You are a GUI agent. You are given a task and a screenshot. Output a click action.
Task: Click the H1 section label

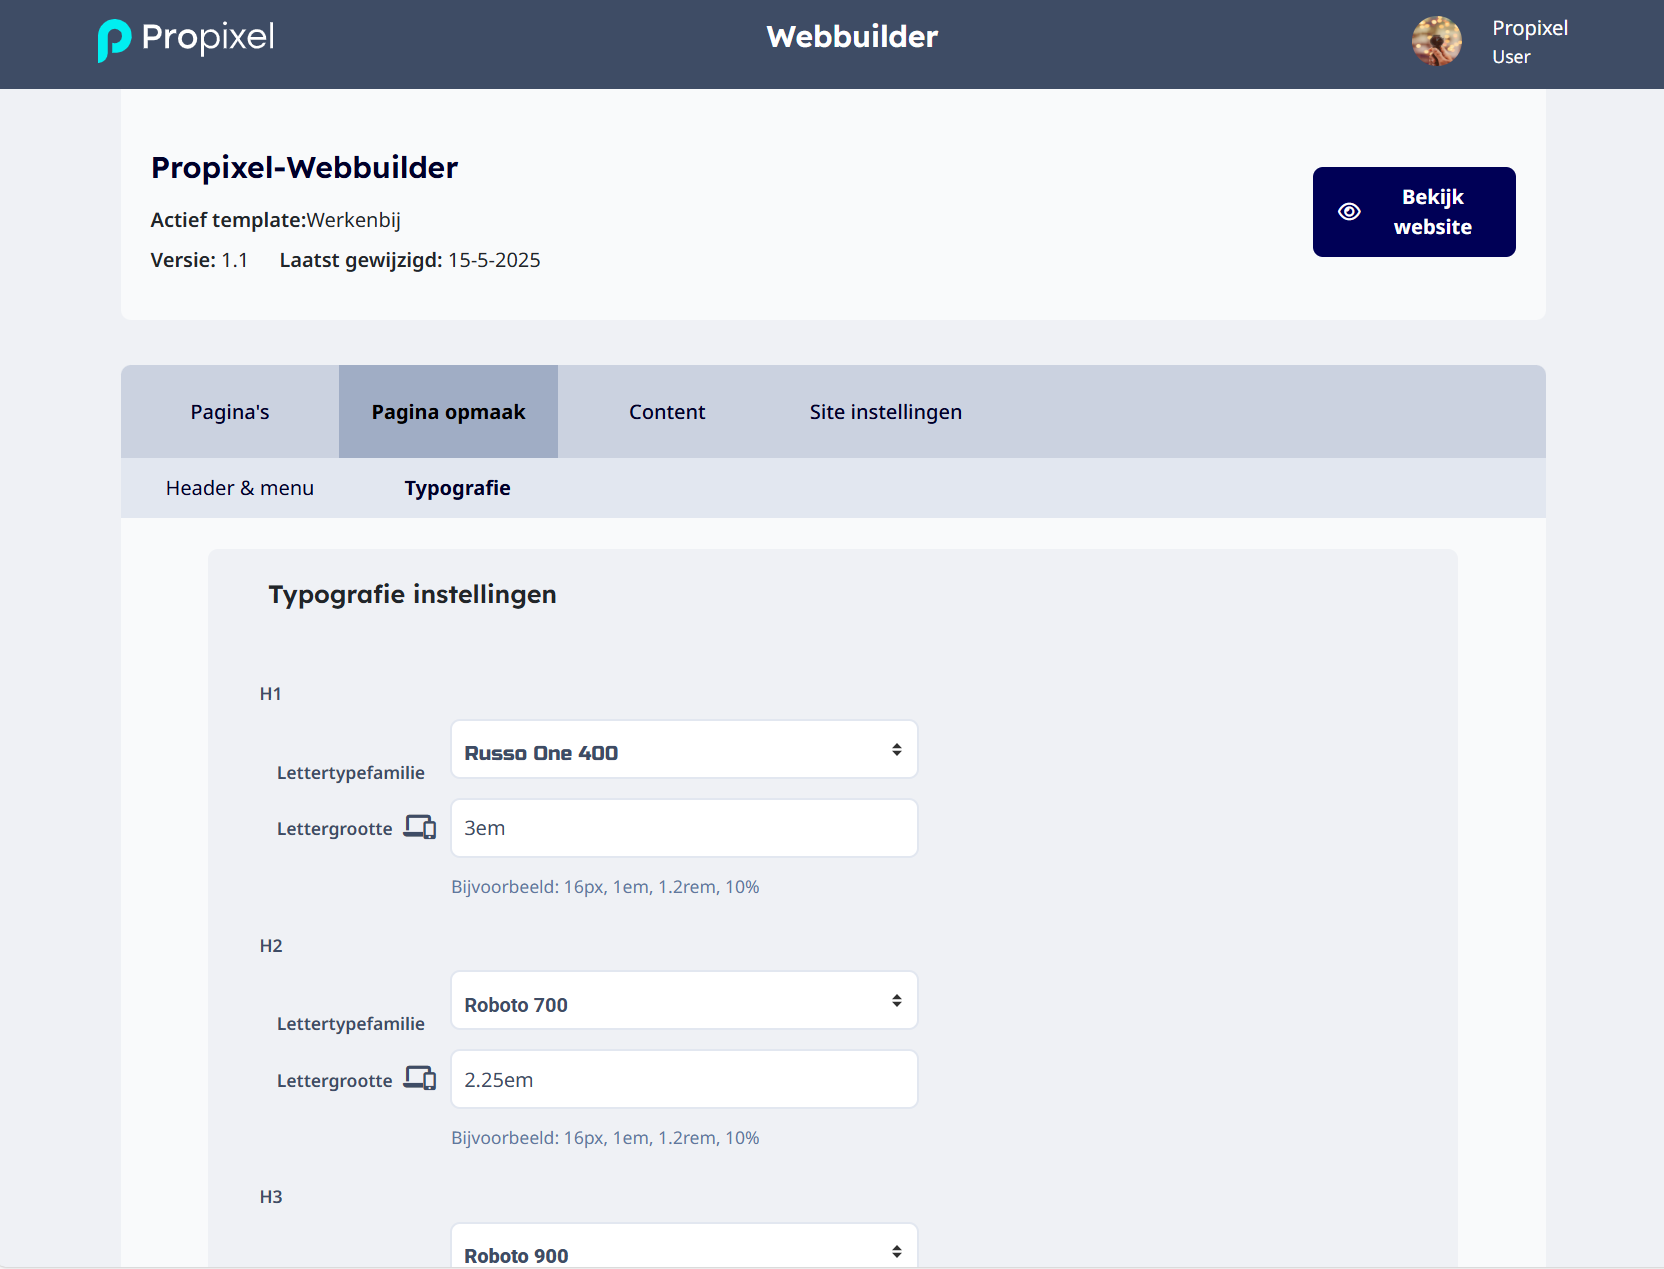point(270,694)
